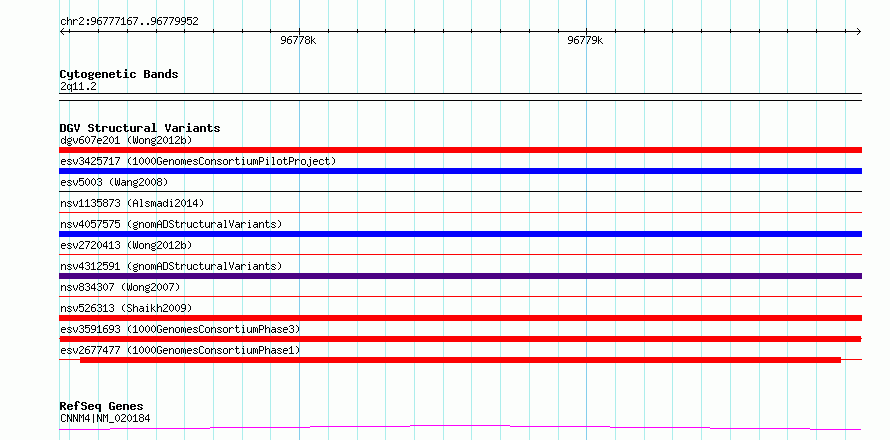Click the purple nsv4312591 variant bar
Image resolution: width=890 pixels, height=440 pixels.
tap(460, 276)
